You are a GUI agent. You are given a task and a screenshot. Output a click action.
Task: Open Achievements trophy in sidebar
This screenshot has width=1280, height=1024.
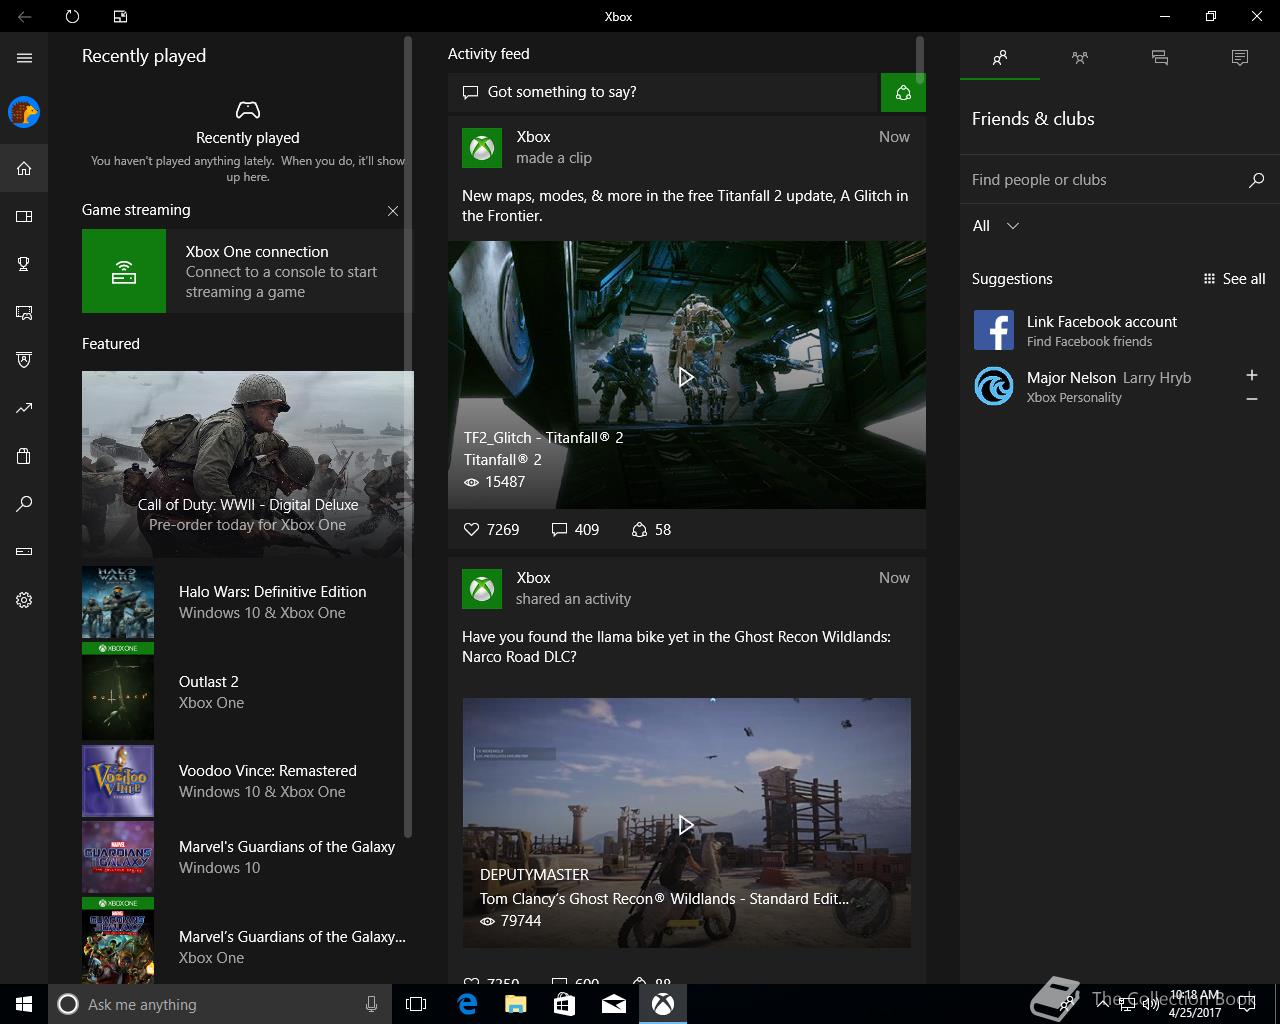(24, 264)
